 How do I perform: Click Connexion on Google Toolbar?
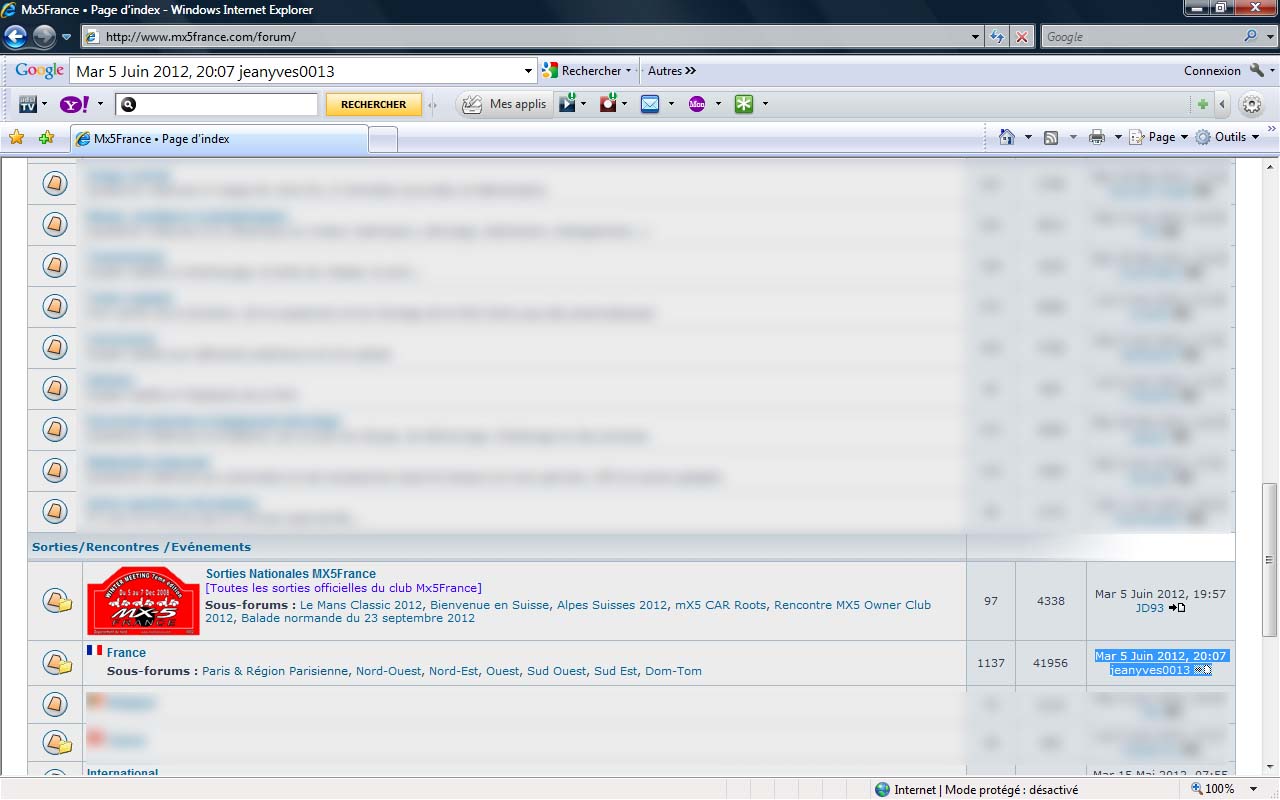tap(1212, 71)
